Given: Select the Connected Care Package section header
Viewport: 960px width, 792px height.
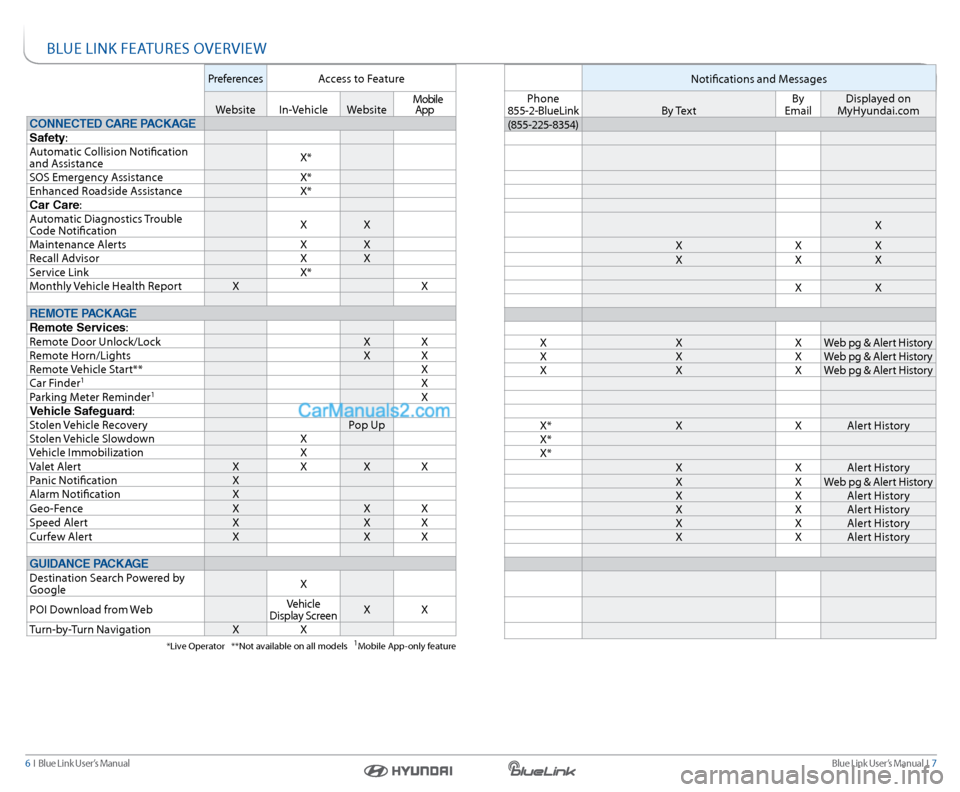Looking at the screenshot, I should pos(112,124).
